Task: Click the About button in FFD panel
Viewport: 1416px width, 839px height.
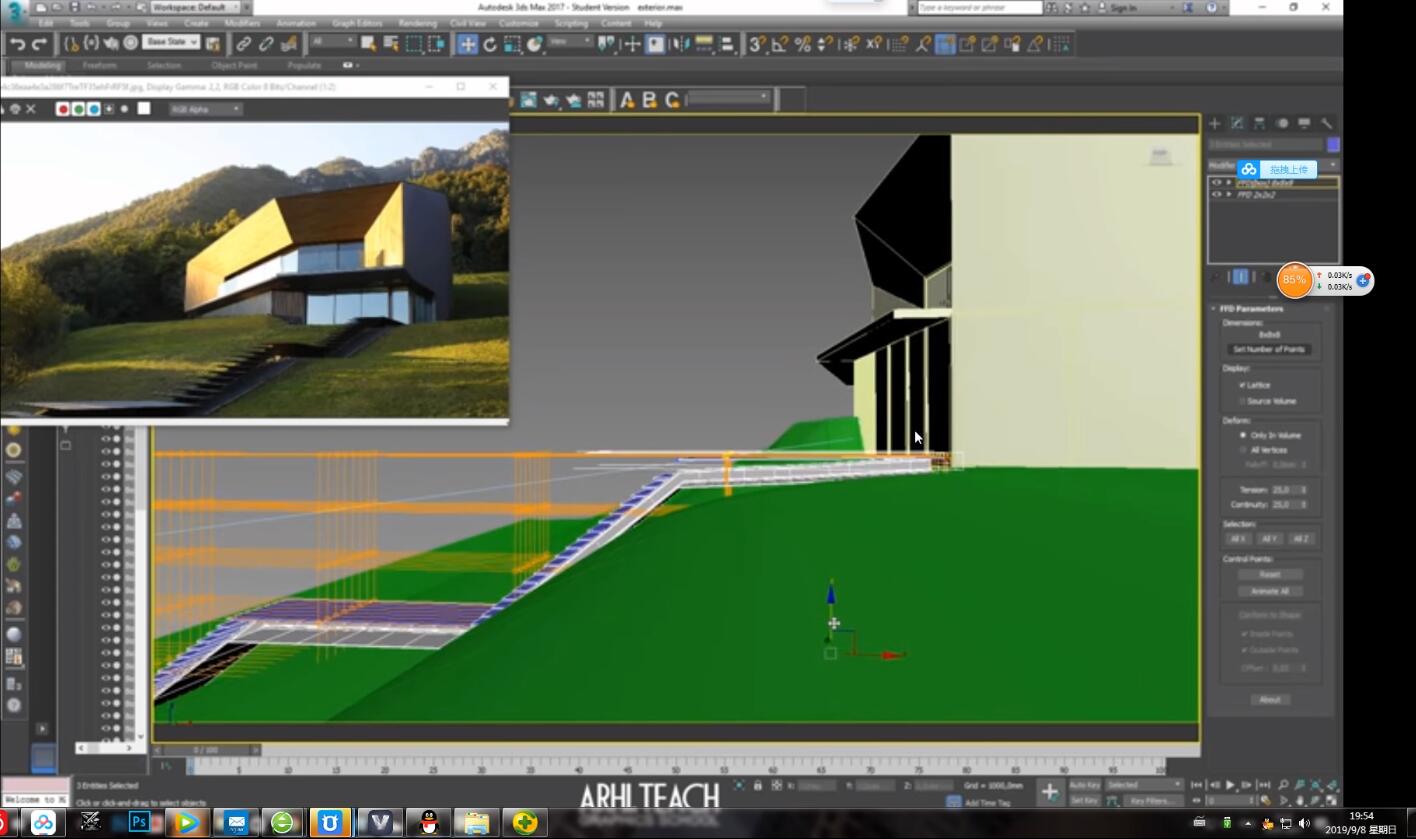Action: pyautogui.click(x=1270, y=700)
